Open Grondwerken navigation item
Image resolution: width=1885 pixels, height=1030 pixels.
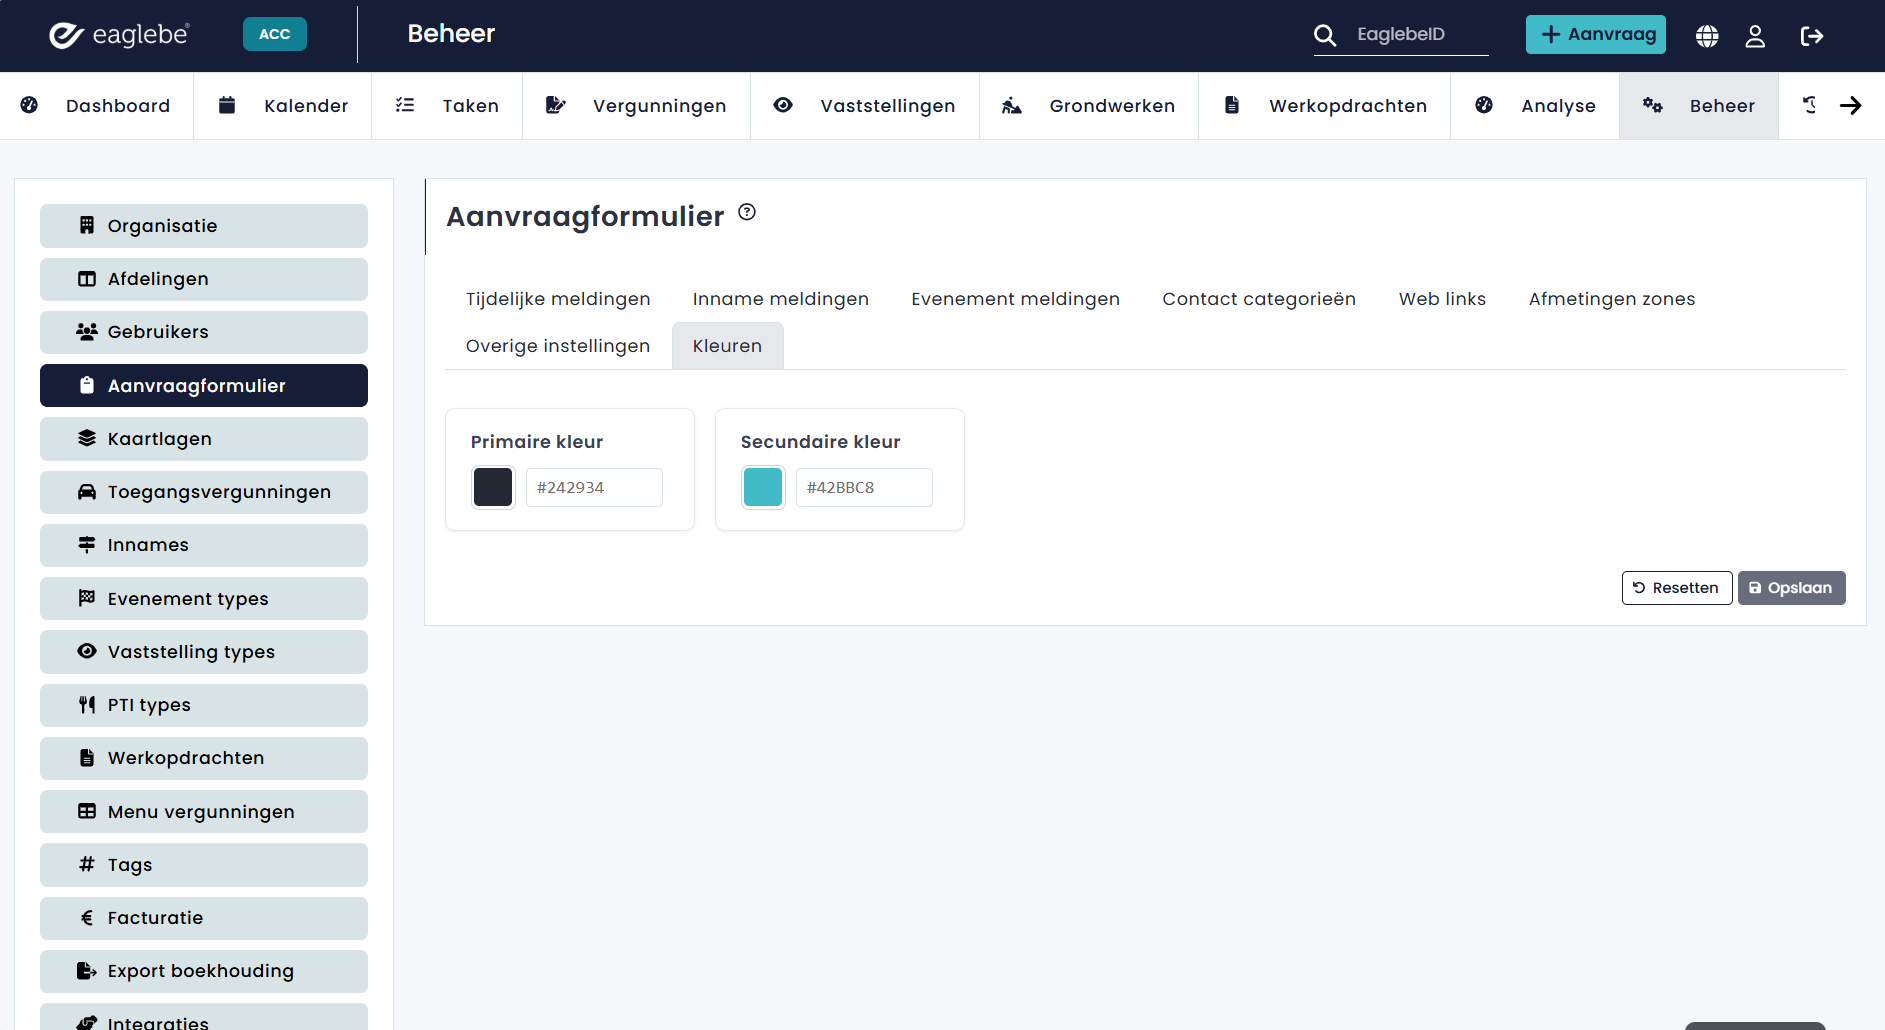pyautogui.click(x=1089, y=106)
